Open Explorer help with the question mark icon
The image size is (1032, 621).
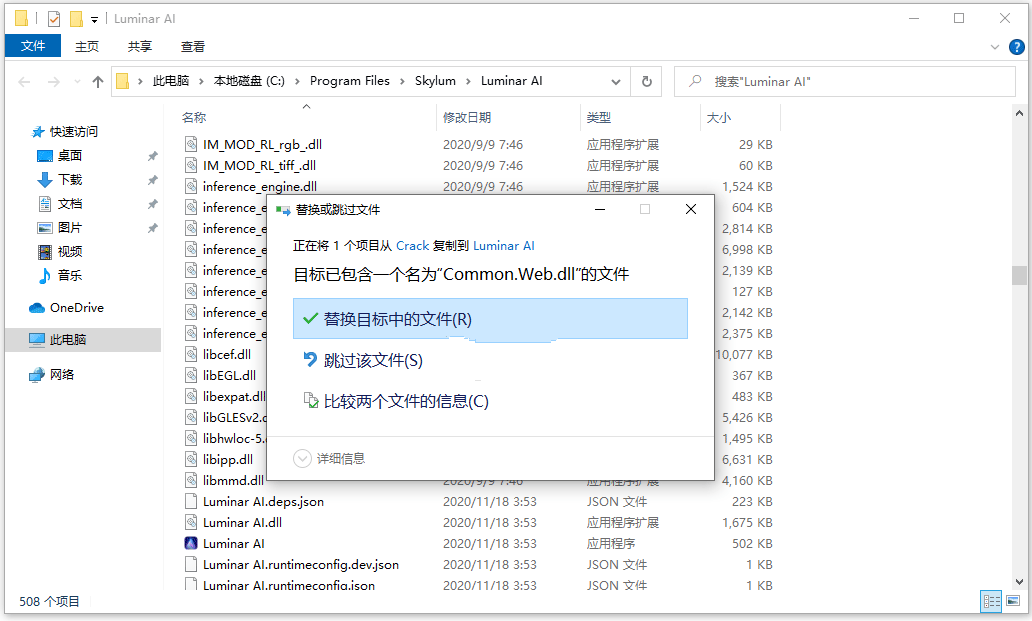1017,47
